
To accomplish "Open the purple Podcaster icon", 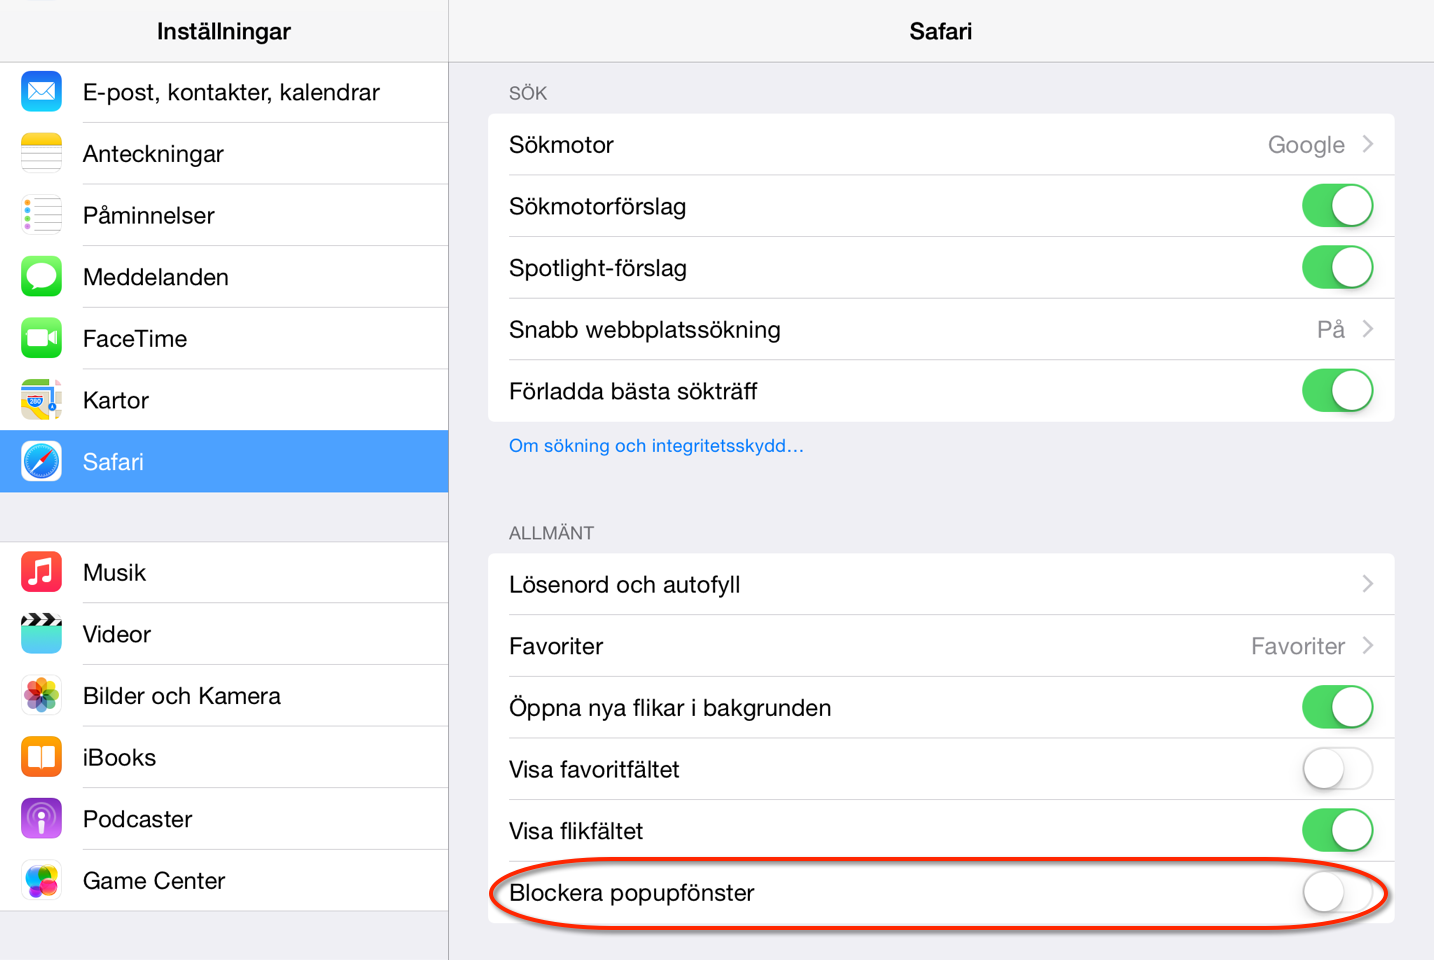I will point(41,819).
